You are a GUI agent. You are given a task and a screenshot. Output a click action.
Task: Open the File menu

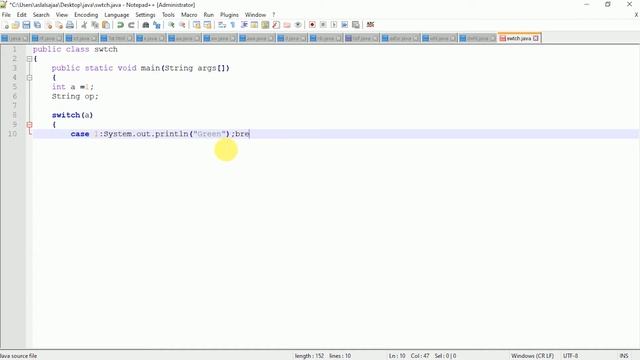(6, 15)
